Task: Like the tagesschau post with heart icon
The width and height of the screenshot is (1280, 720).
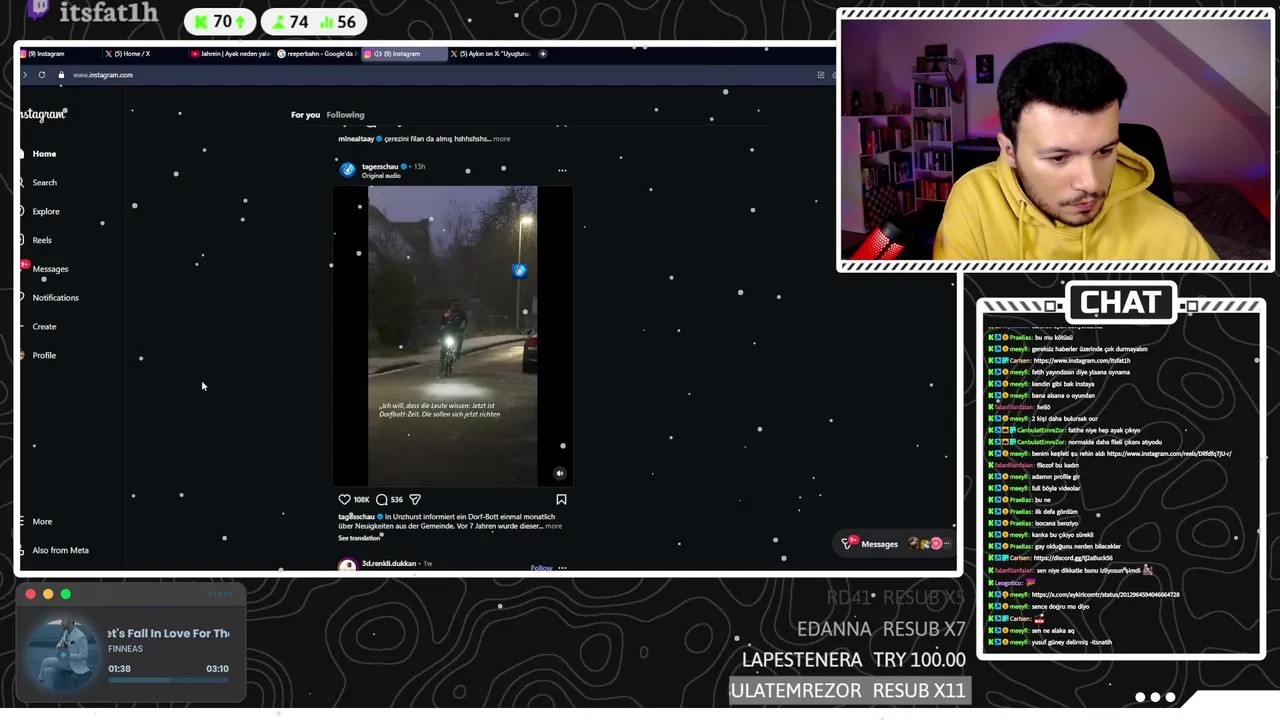Action: pyautogui.click(x=344, y=500)
